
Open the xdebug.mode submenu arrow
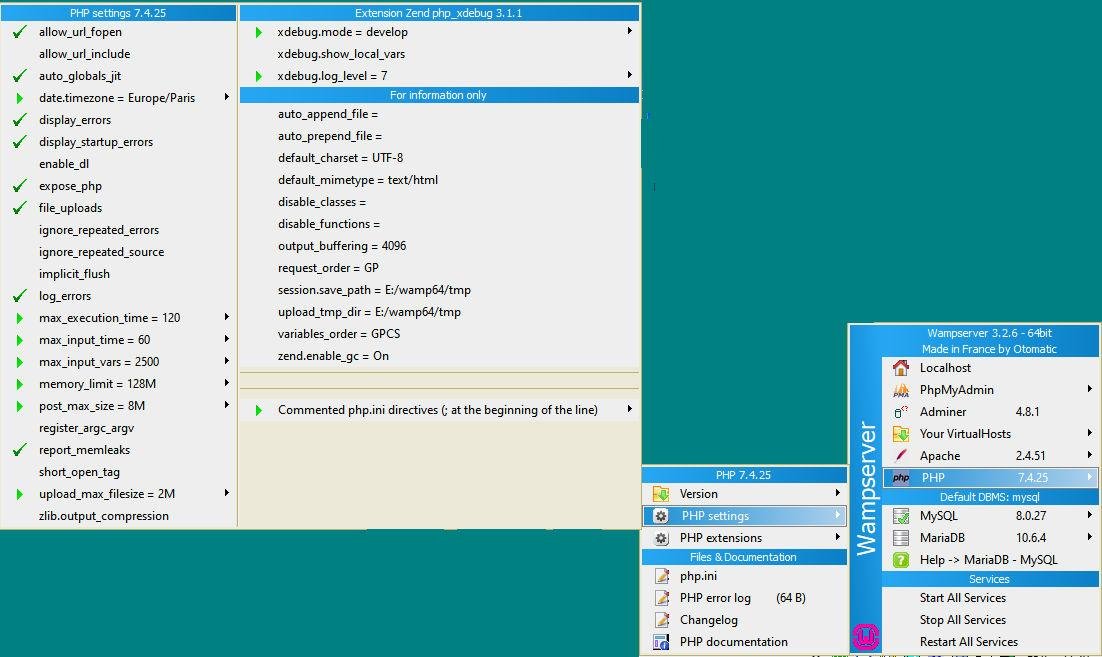click(629, 31)
